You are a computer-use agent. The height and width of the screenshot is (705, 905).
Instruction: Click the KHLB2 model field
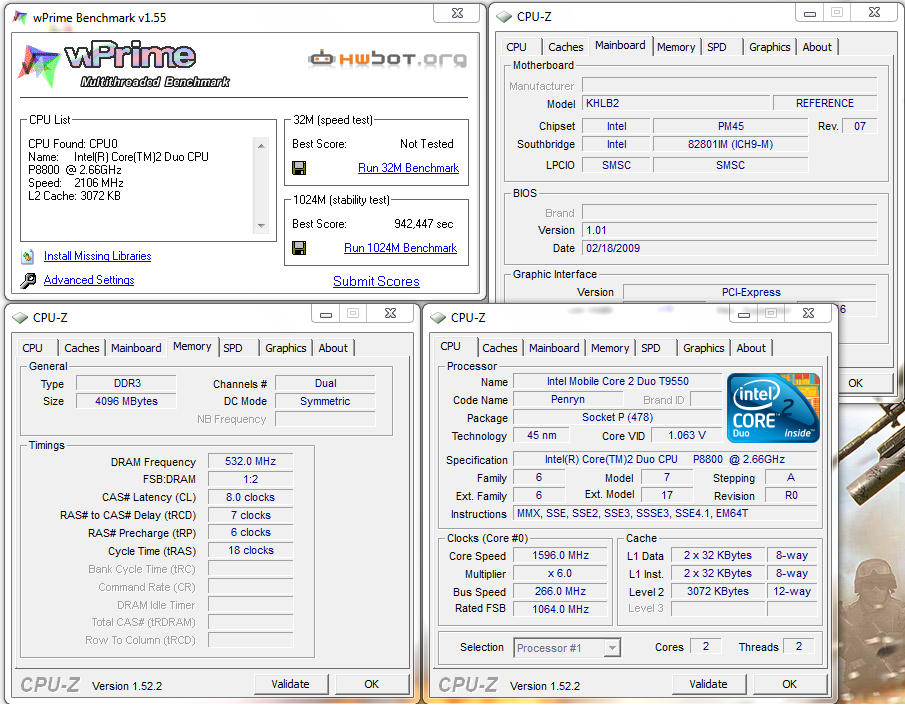click(x=676, y=103)
